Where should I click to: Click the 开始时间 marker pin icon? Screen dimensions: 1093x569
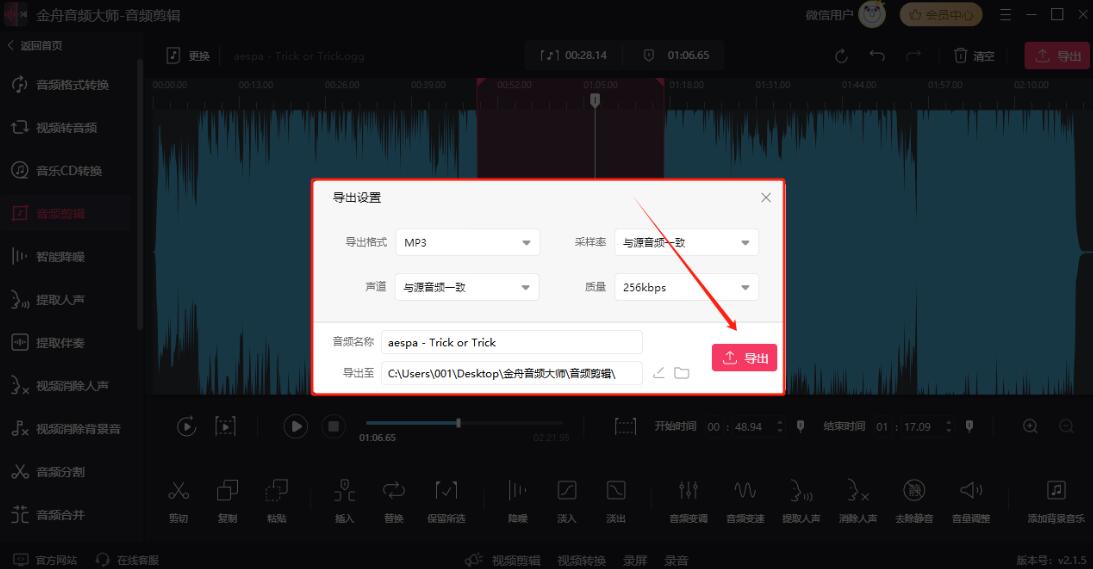pos(800,426)
